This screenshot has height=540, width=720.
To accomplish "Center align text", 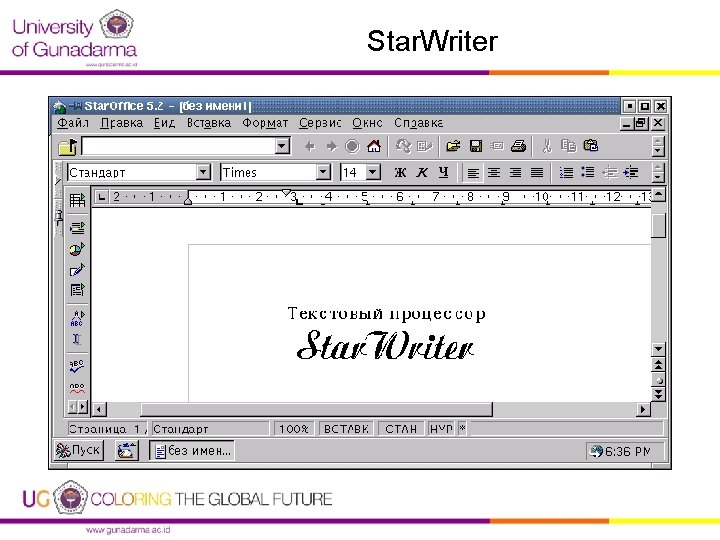I will (494, 173).
